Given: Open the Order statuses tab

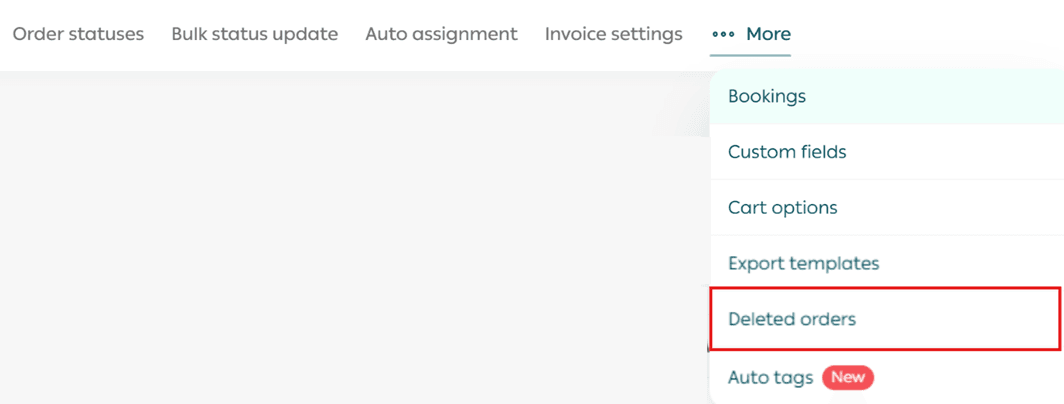Looking at the screenshot, I should point(78,34).
